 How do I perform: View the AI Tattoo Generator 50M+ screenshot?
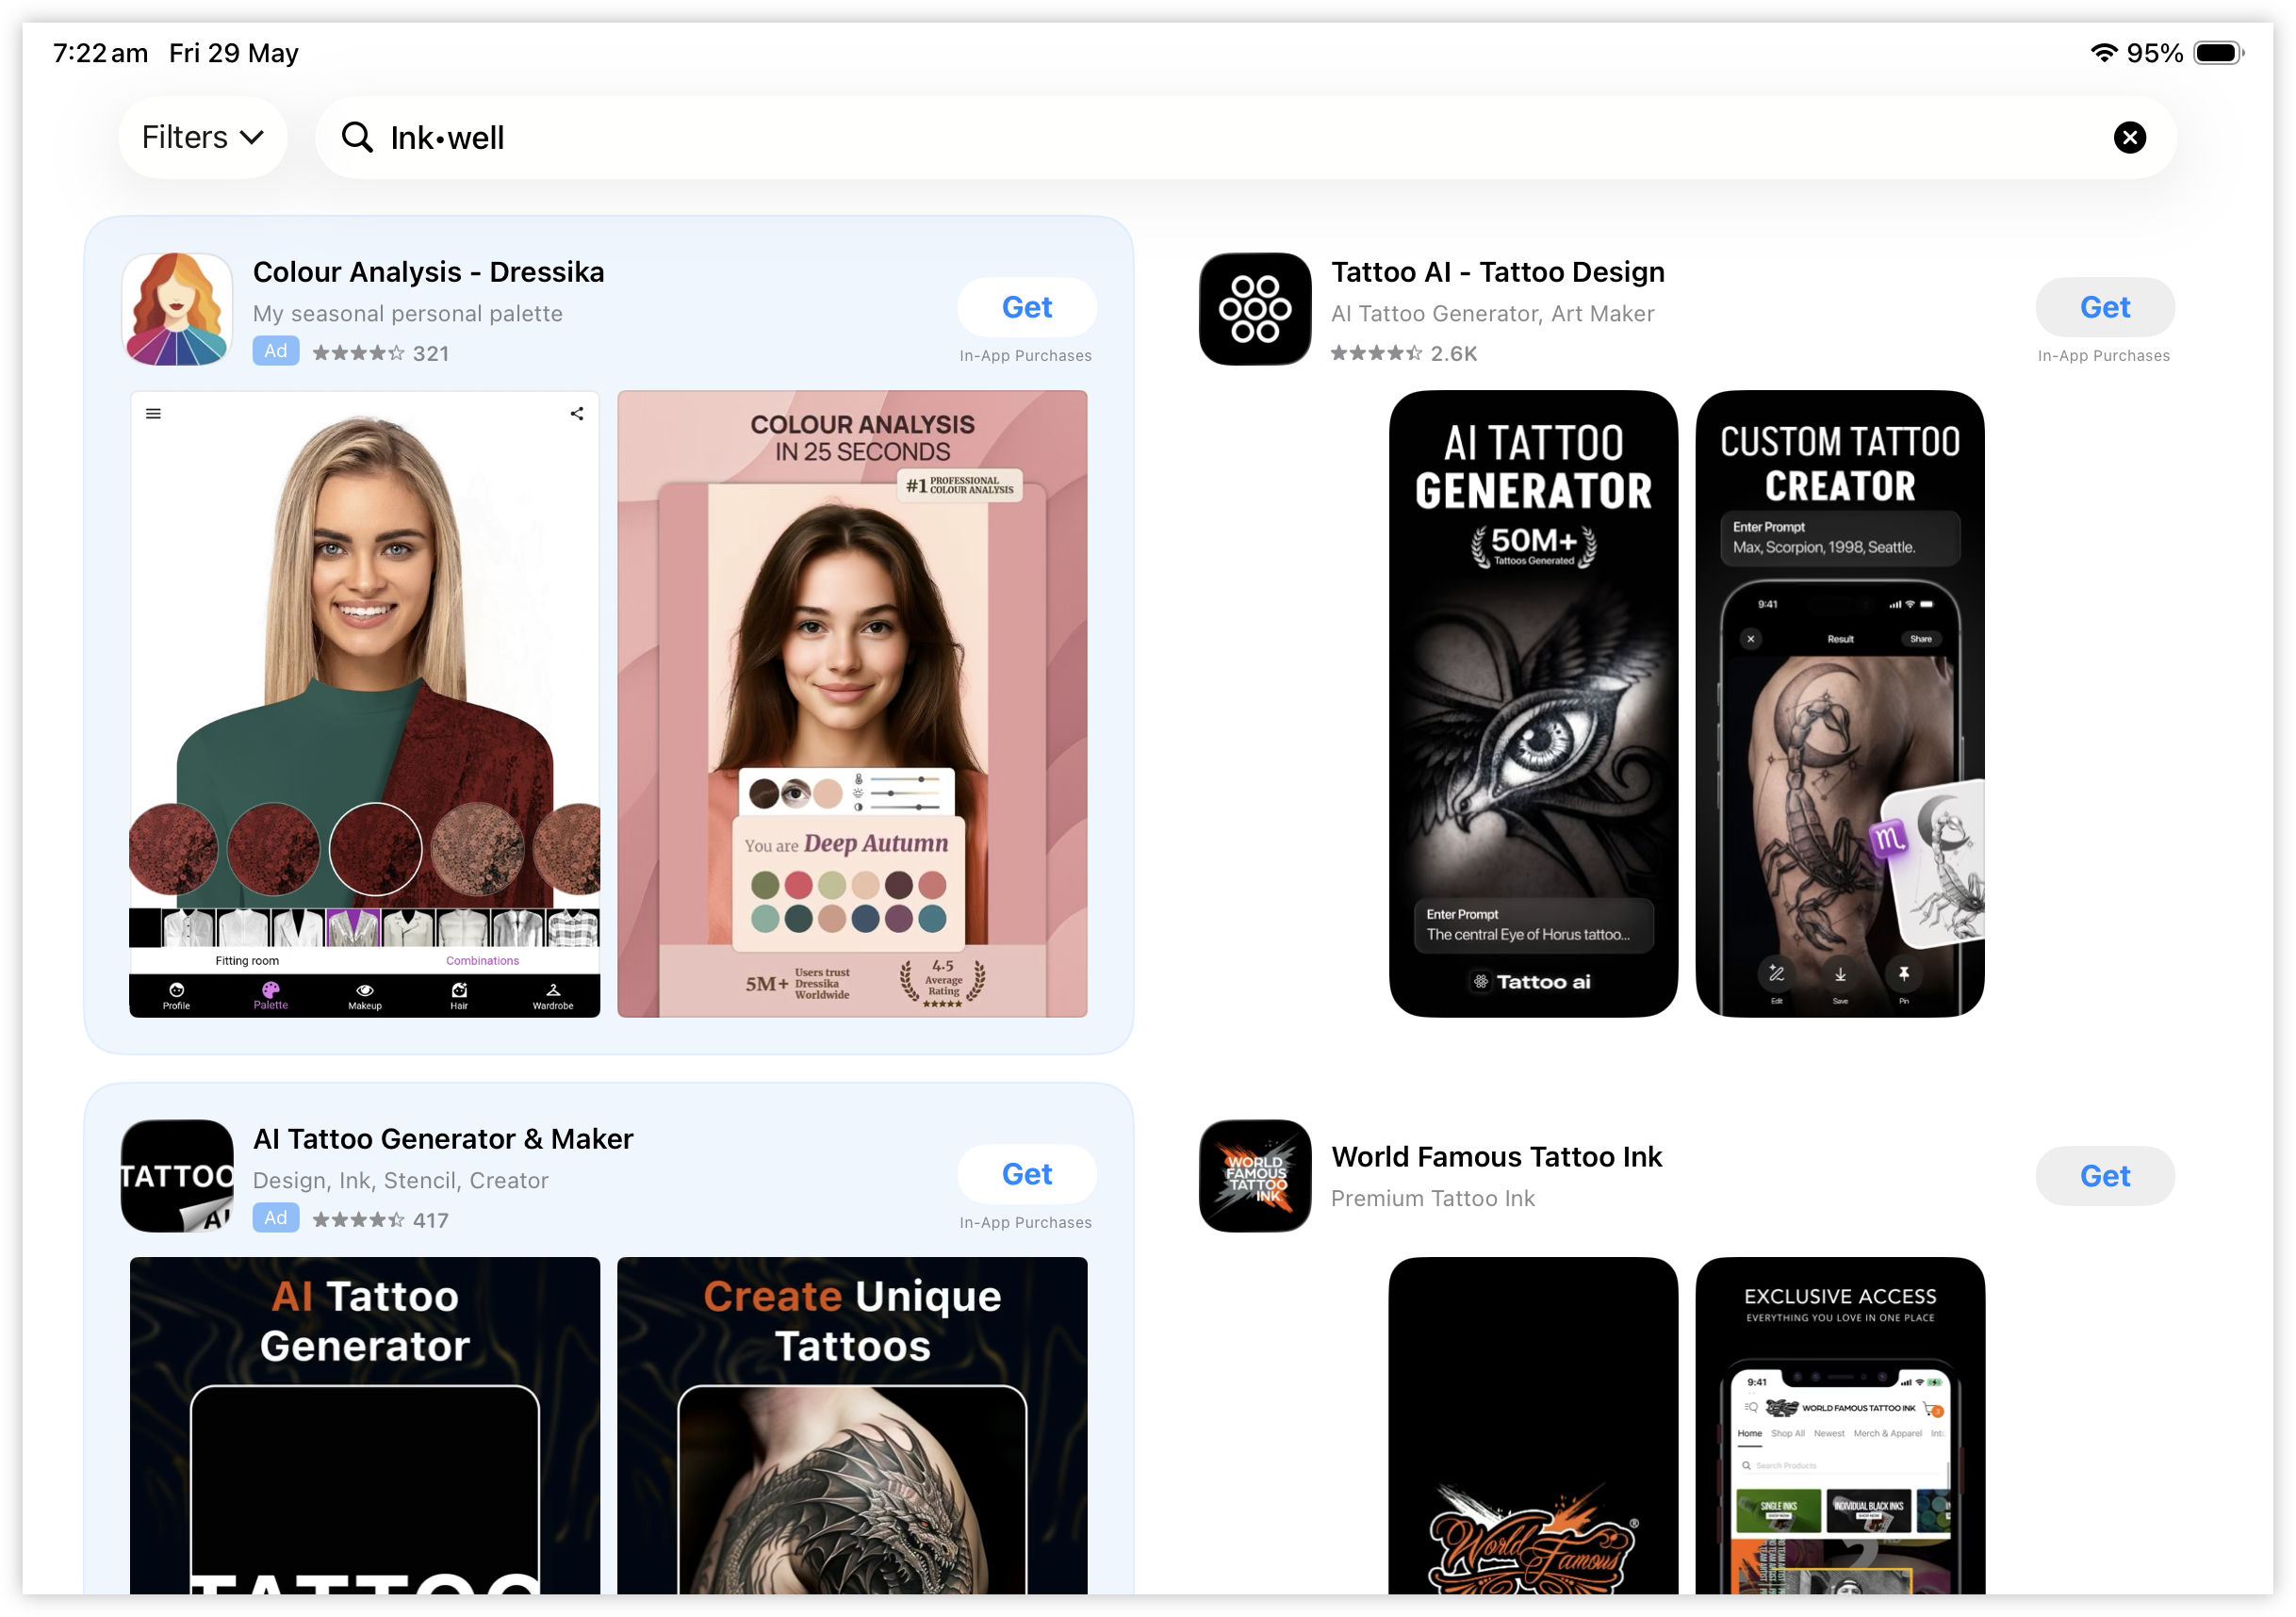coord(1533,704)
